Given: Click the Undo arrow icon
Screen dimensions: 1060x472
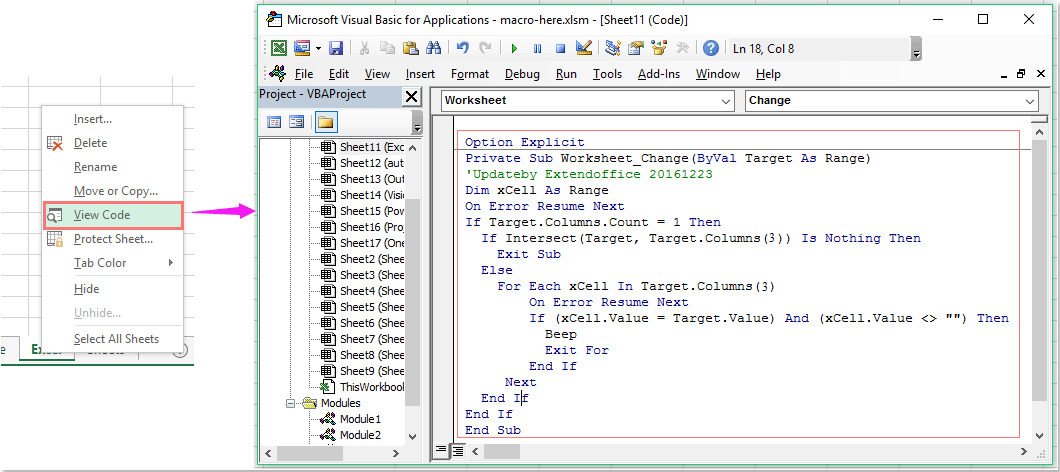Looking at the screenshot, I should click(x=462, y=48).
